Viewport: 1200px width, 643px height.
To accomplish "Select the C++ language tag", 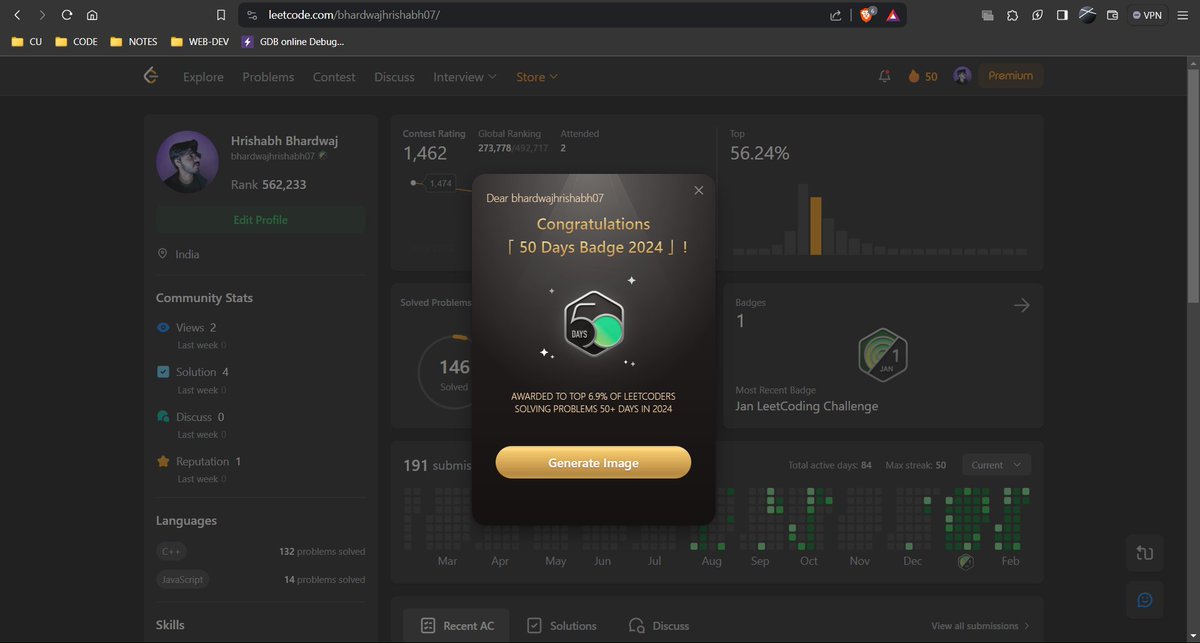I will pos(171,551).
